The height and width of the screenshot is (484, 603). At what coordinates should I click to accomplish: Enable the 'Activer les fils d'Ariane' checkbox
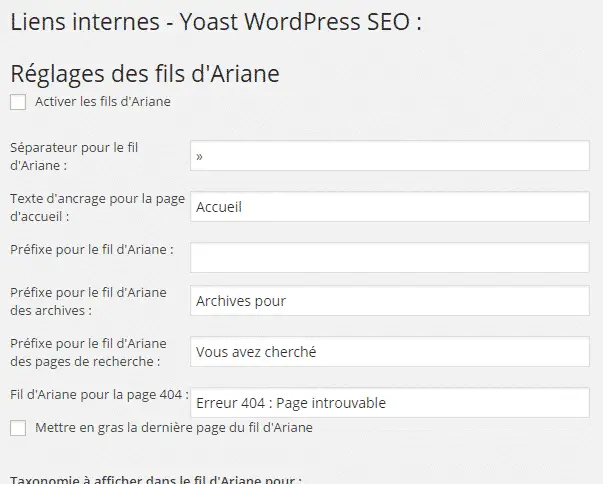(x=18, y=102)
